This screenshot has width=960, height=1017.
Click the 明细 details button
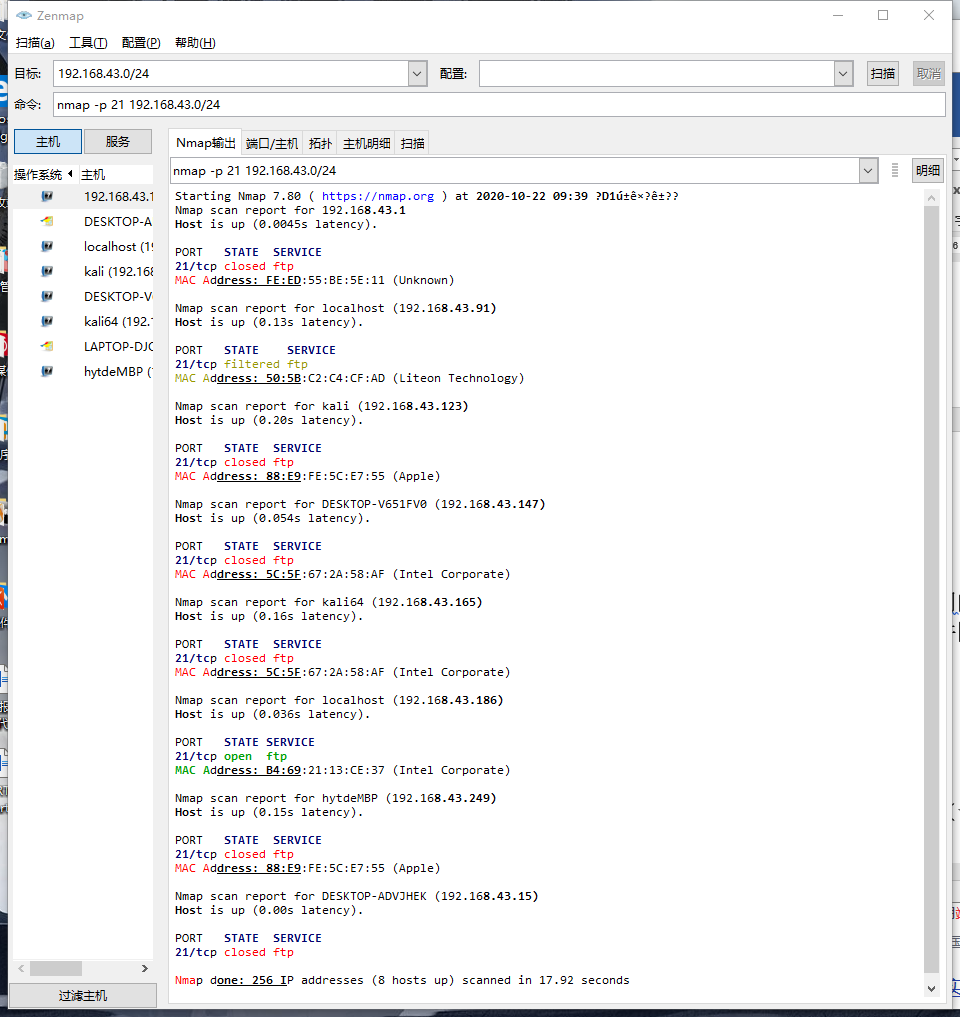[x=928, y=171]
